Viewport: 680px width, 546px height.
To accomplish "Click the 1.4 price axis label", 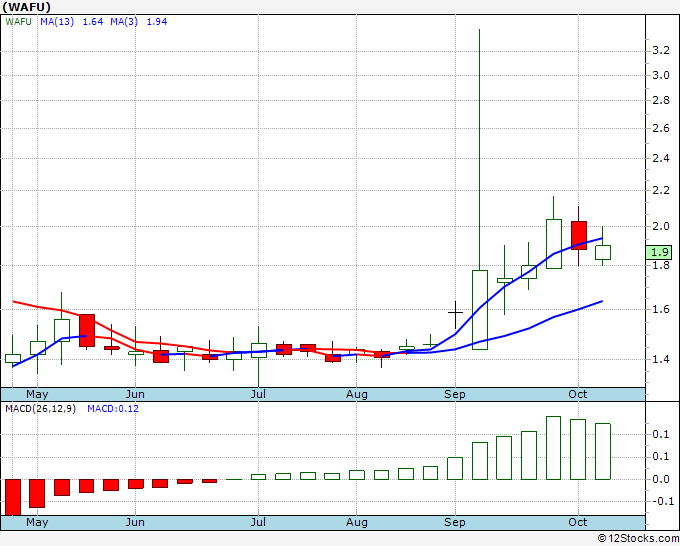I will [660, 359].
